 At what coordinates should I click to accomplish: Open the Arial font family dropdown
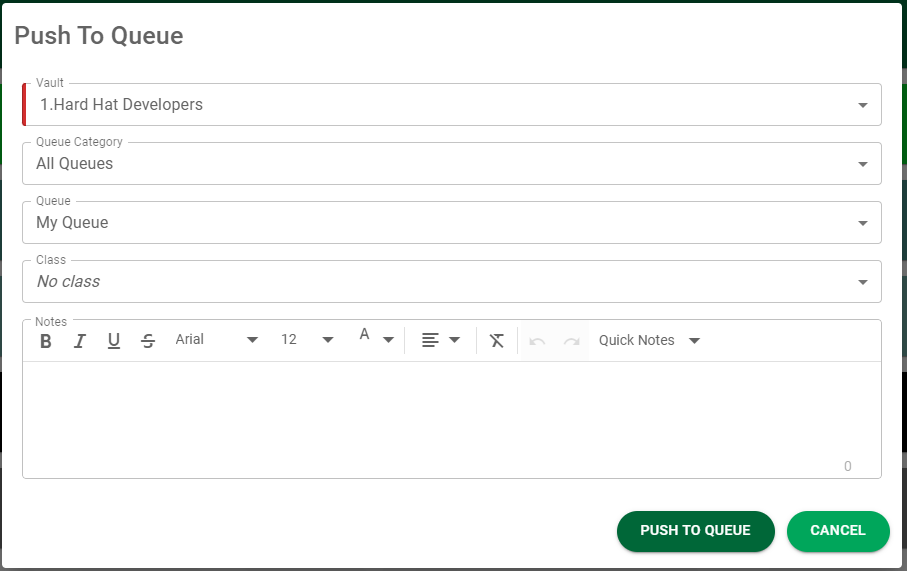pyautogui.click(x=217, y=340)
